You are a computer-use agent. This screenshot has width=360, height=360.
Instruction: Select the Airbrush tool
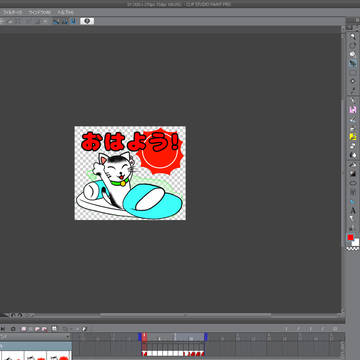click(353, 128)
